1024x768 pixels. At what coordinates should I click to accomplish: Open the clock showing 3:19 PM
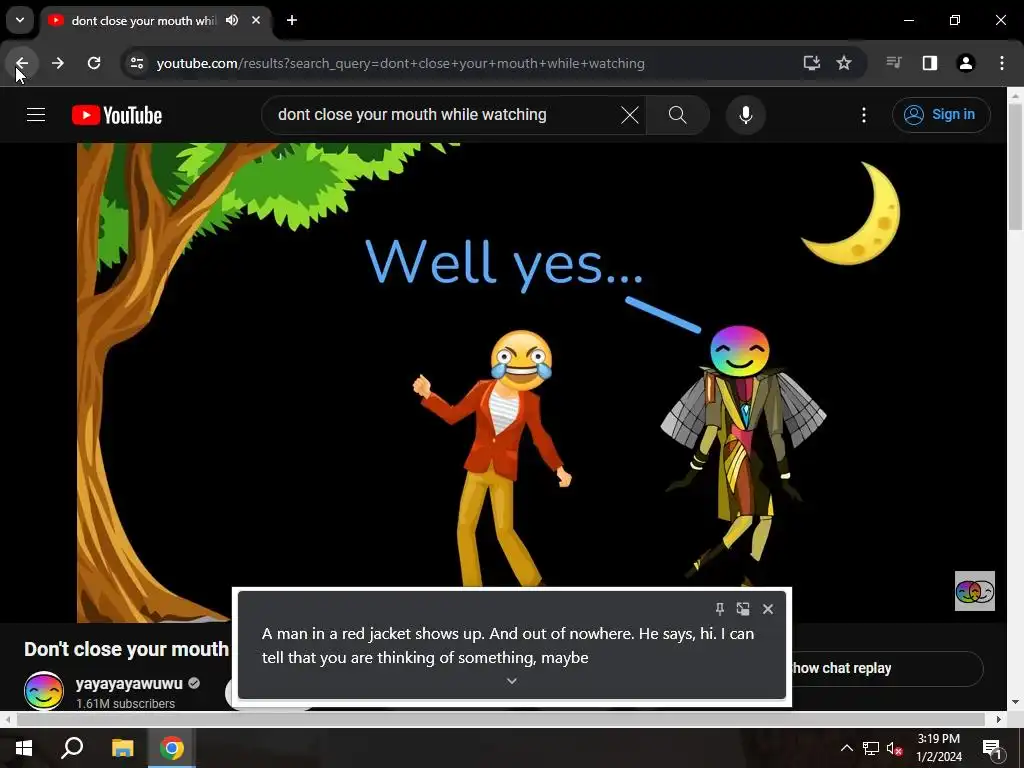(x=938, y=748)
